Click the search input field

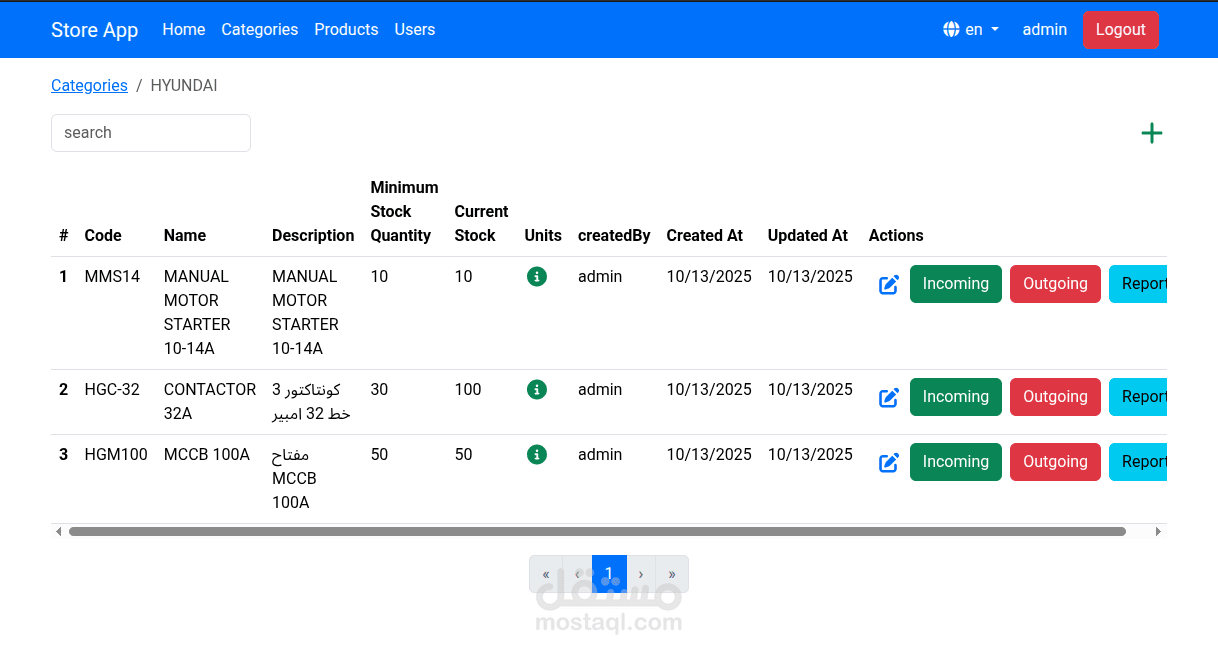[151, 133]
